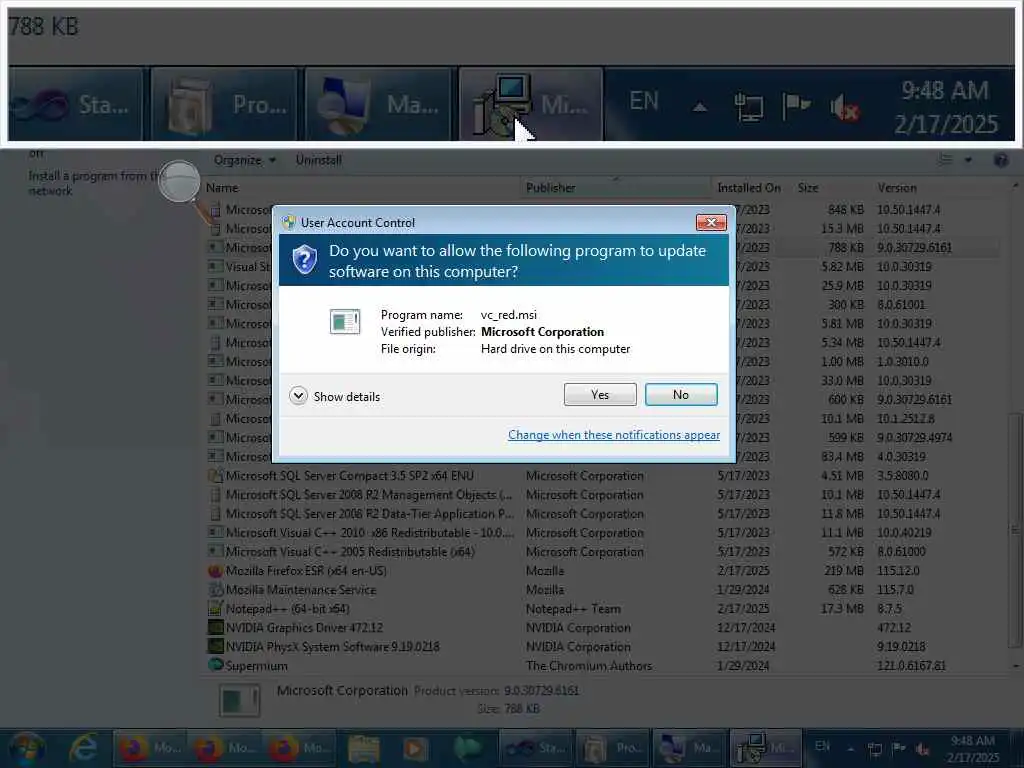1024x768 pixels.
Task: Open the view options dropdown arrow
Action: click(968, 160)
